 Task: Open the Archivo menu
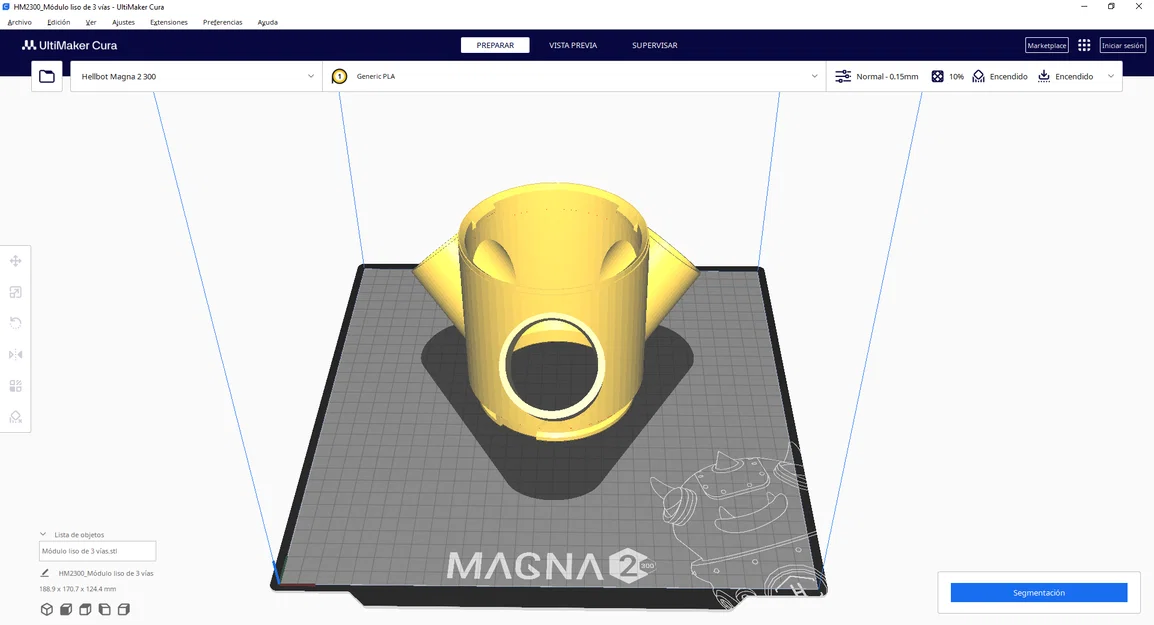coord(20,22)
